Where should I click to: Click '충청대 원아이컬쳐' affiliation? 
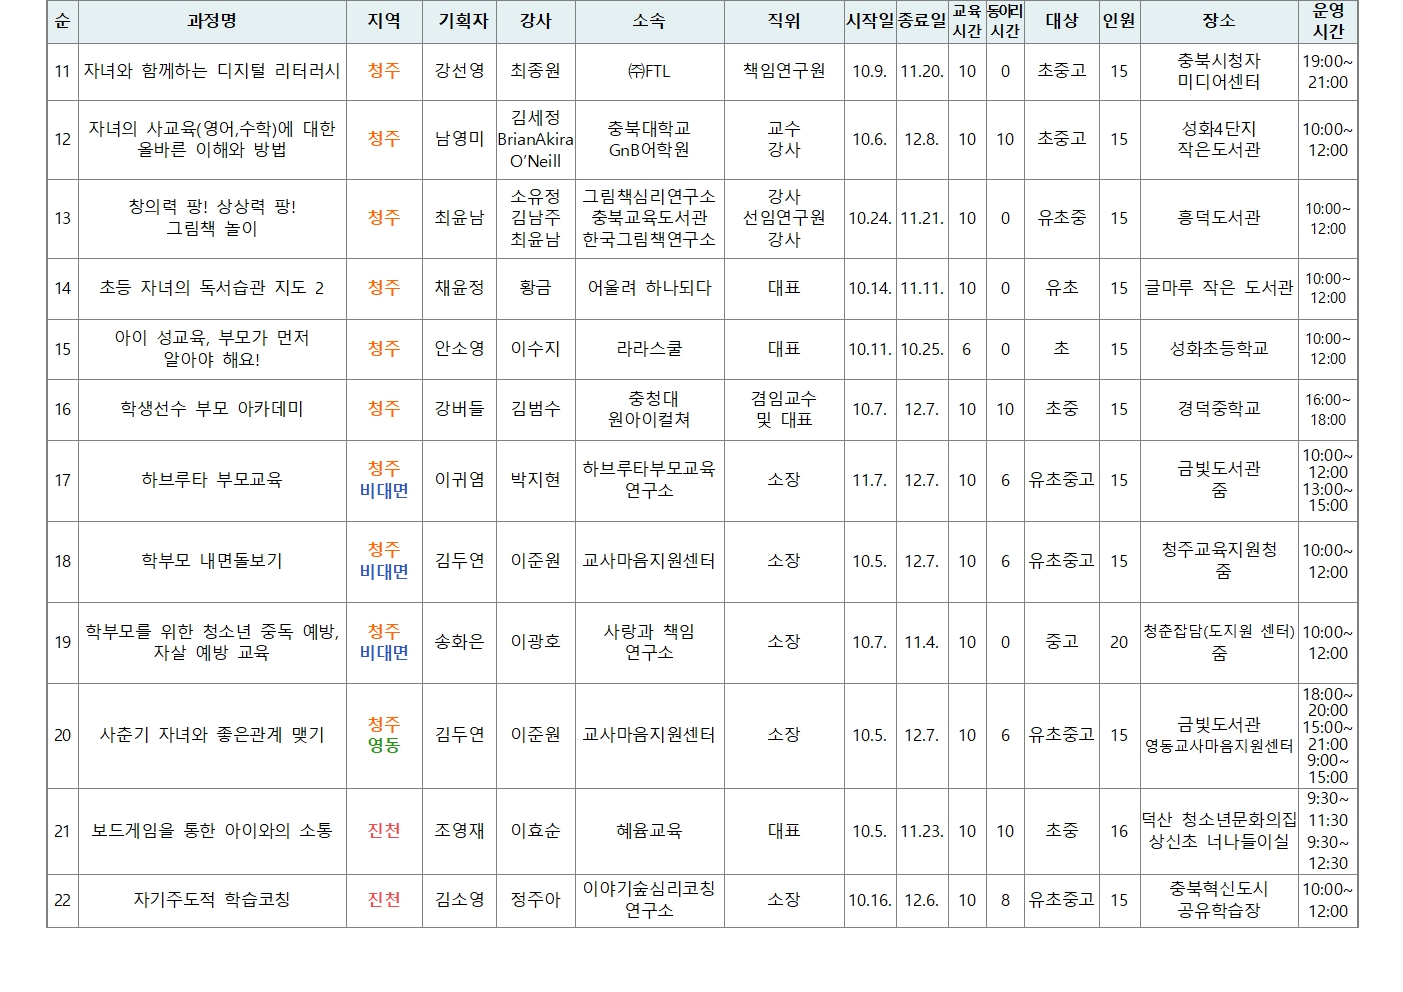649,409
